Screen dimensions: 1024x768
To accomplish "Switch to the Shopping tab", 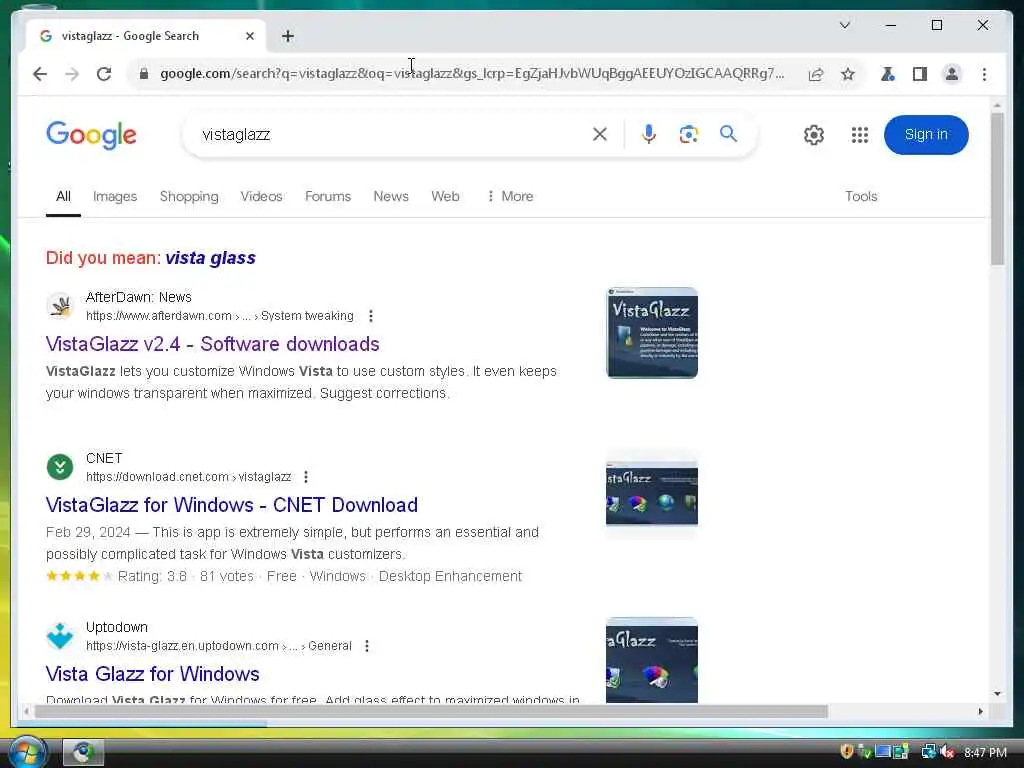I will (189, 197).
